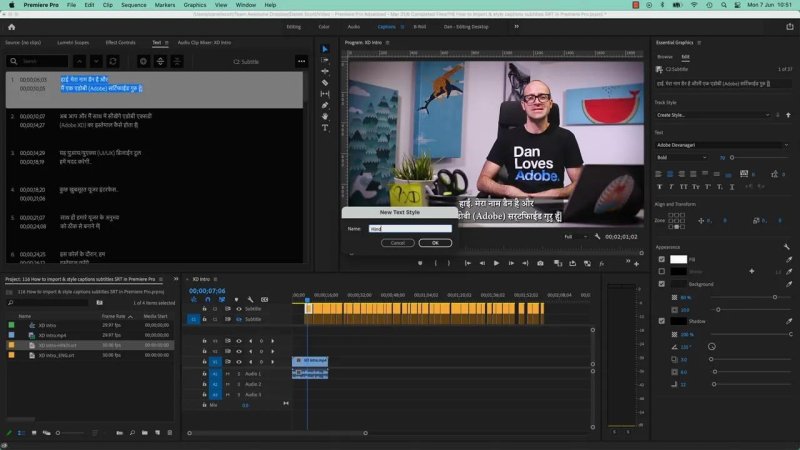Click the Text panel three-dots options button
Viewport: 800px width, 450px height.
(x=302, y=61)
